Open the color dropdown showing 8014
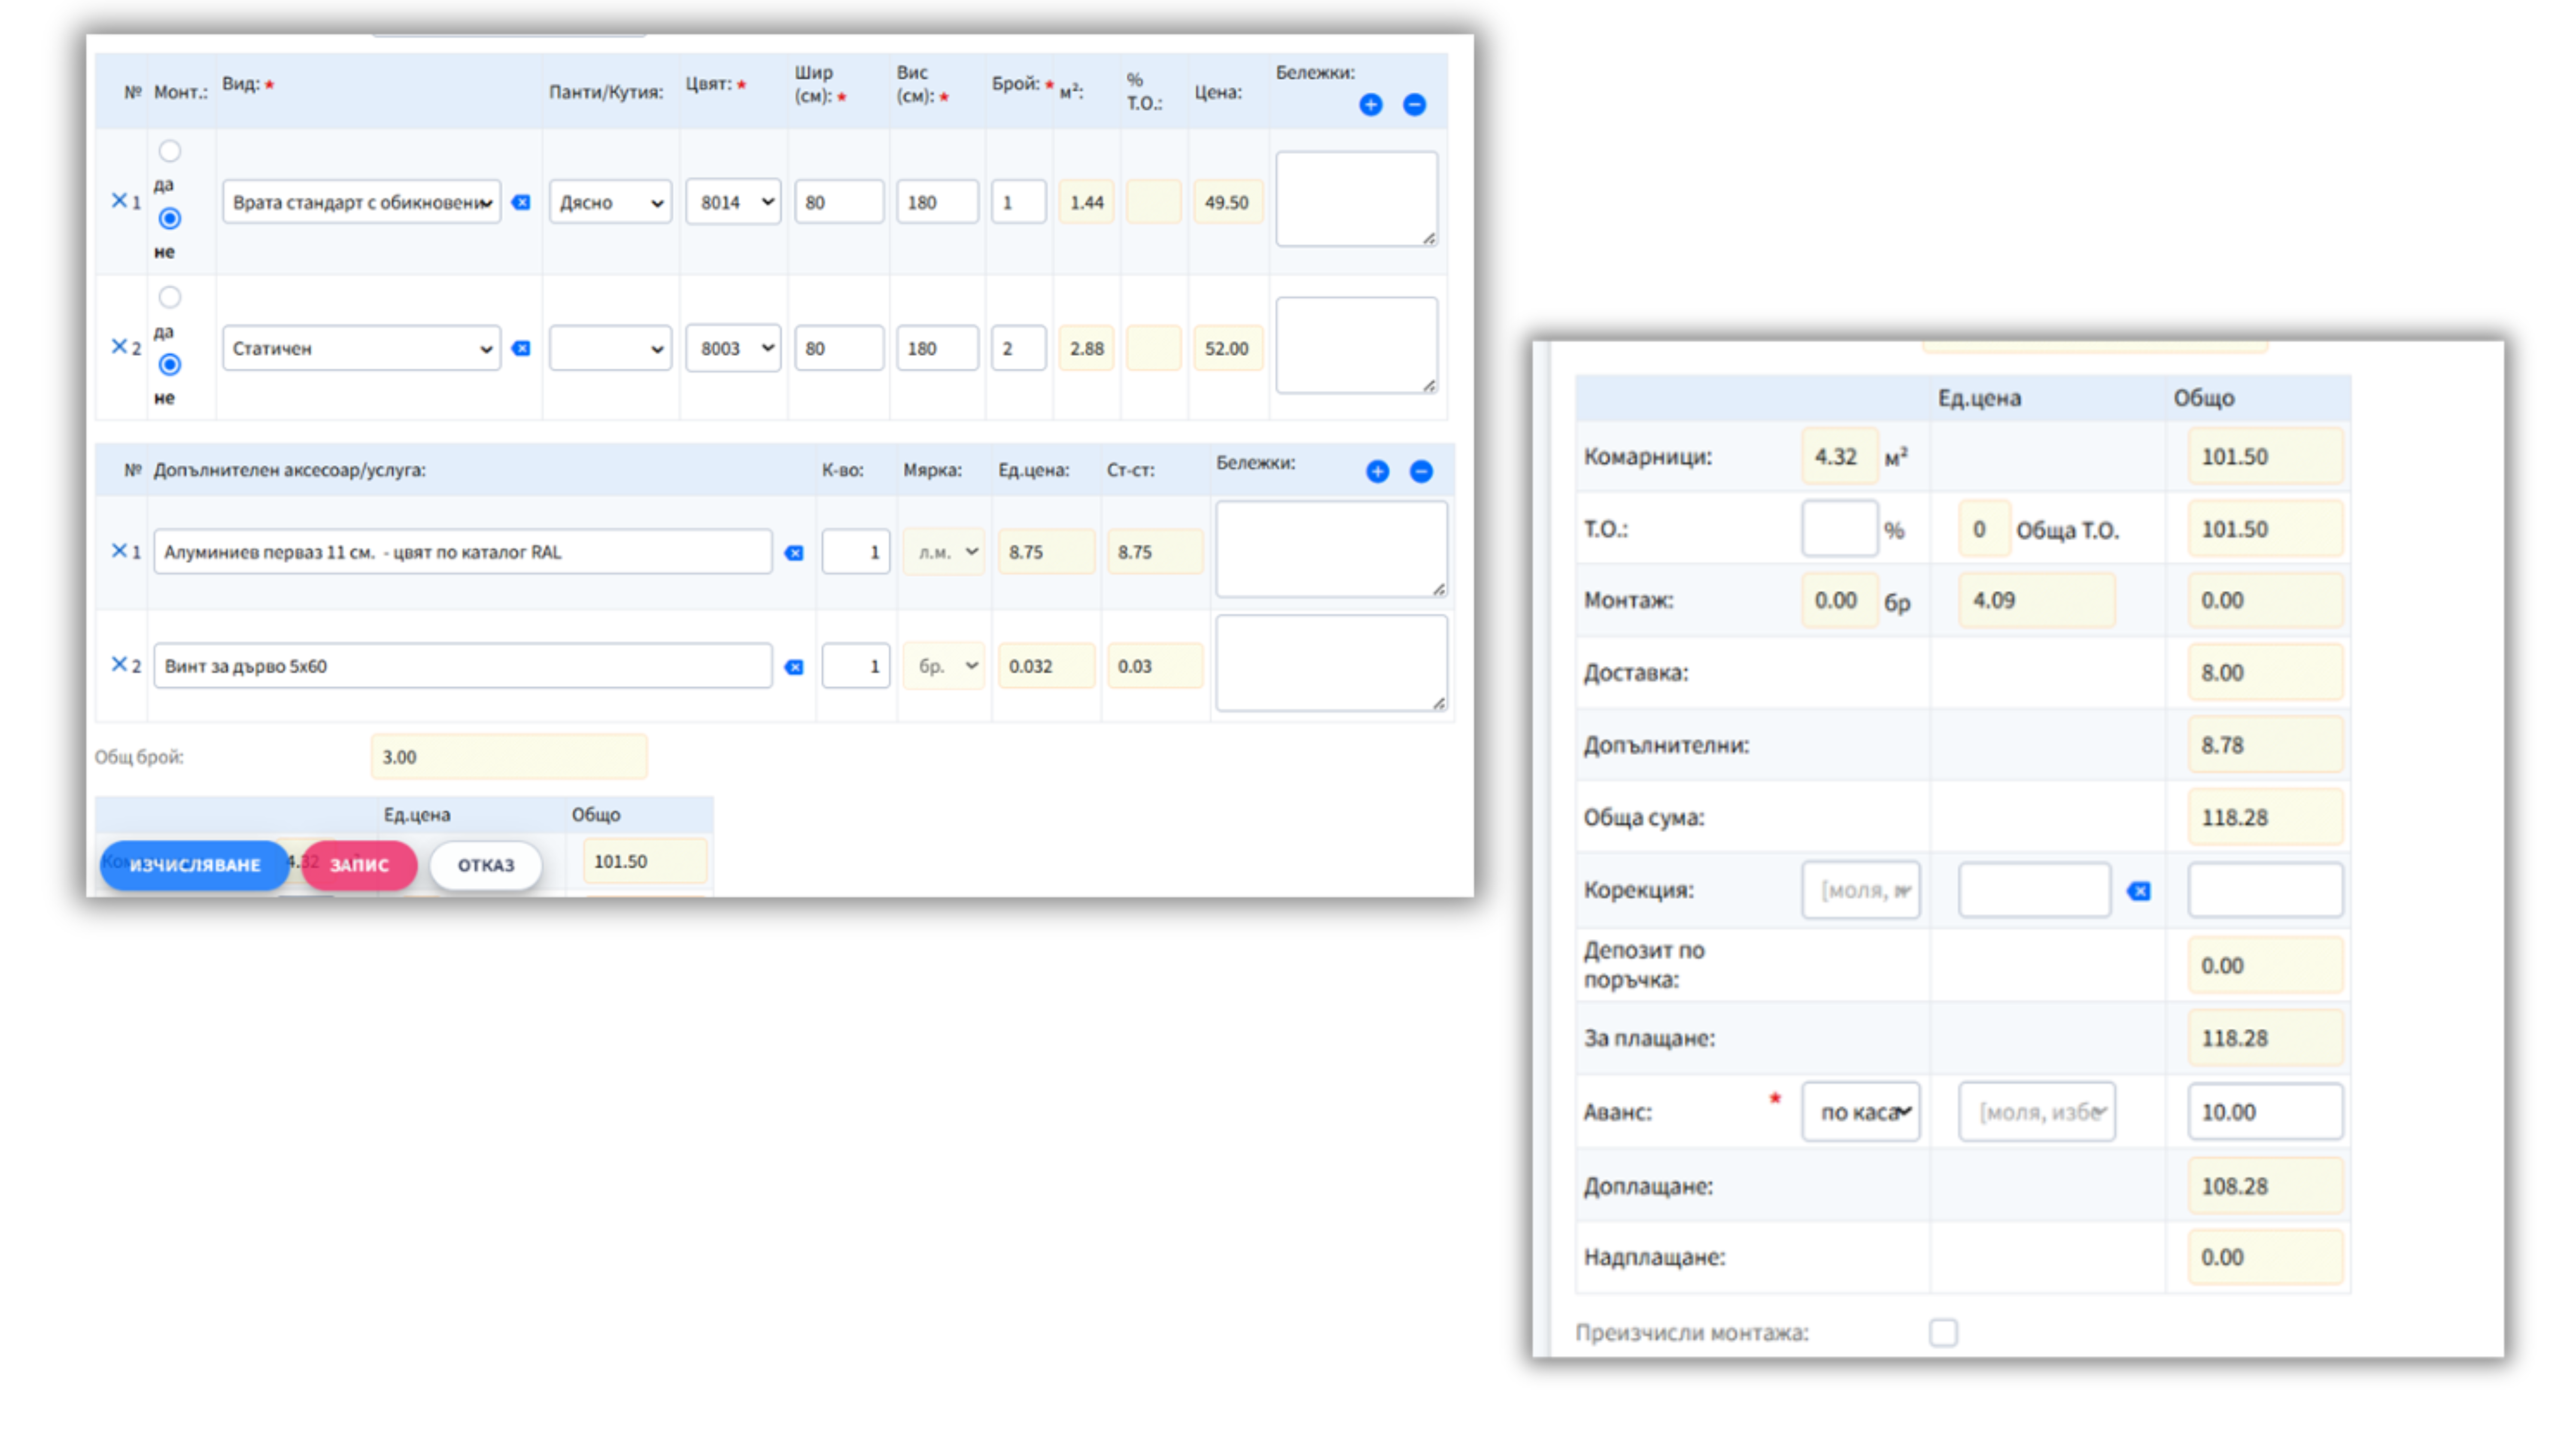 [733, 202]
